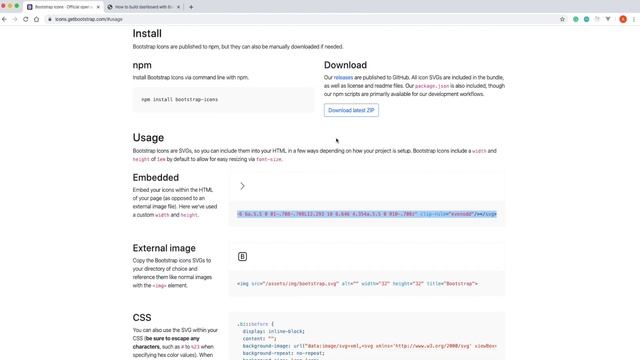Click the lock icon in address bar

pos(50,19)
